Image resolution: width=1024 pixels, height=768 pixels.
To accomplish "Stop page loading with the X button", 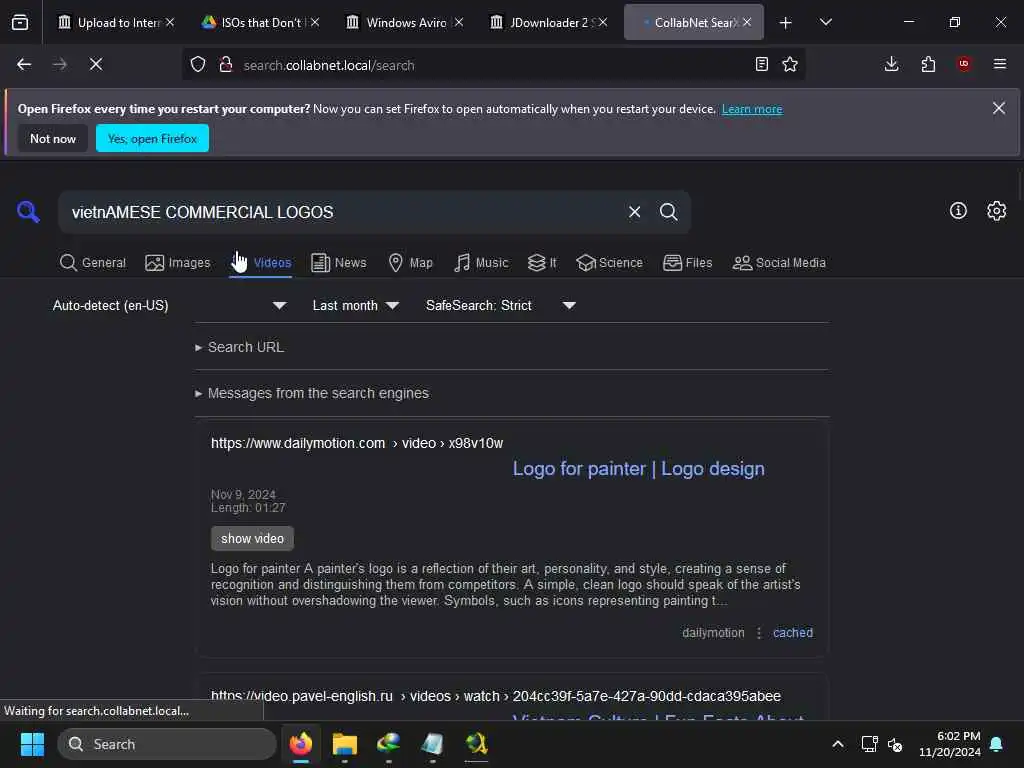I will 96,64.
